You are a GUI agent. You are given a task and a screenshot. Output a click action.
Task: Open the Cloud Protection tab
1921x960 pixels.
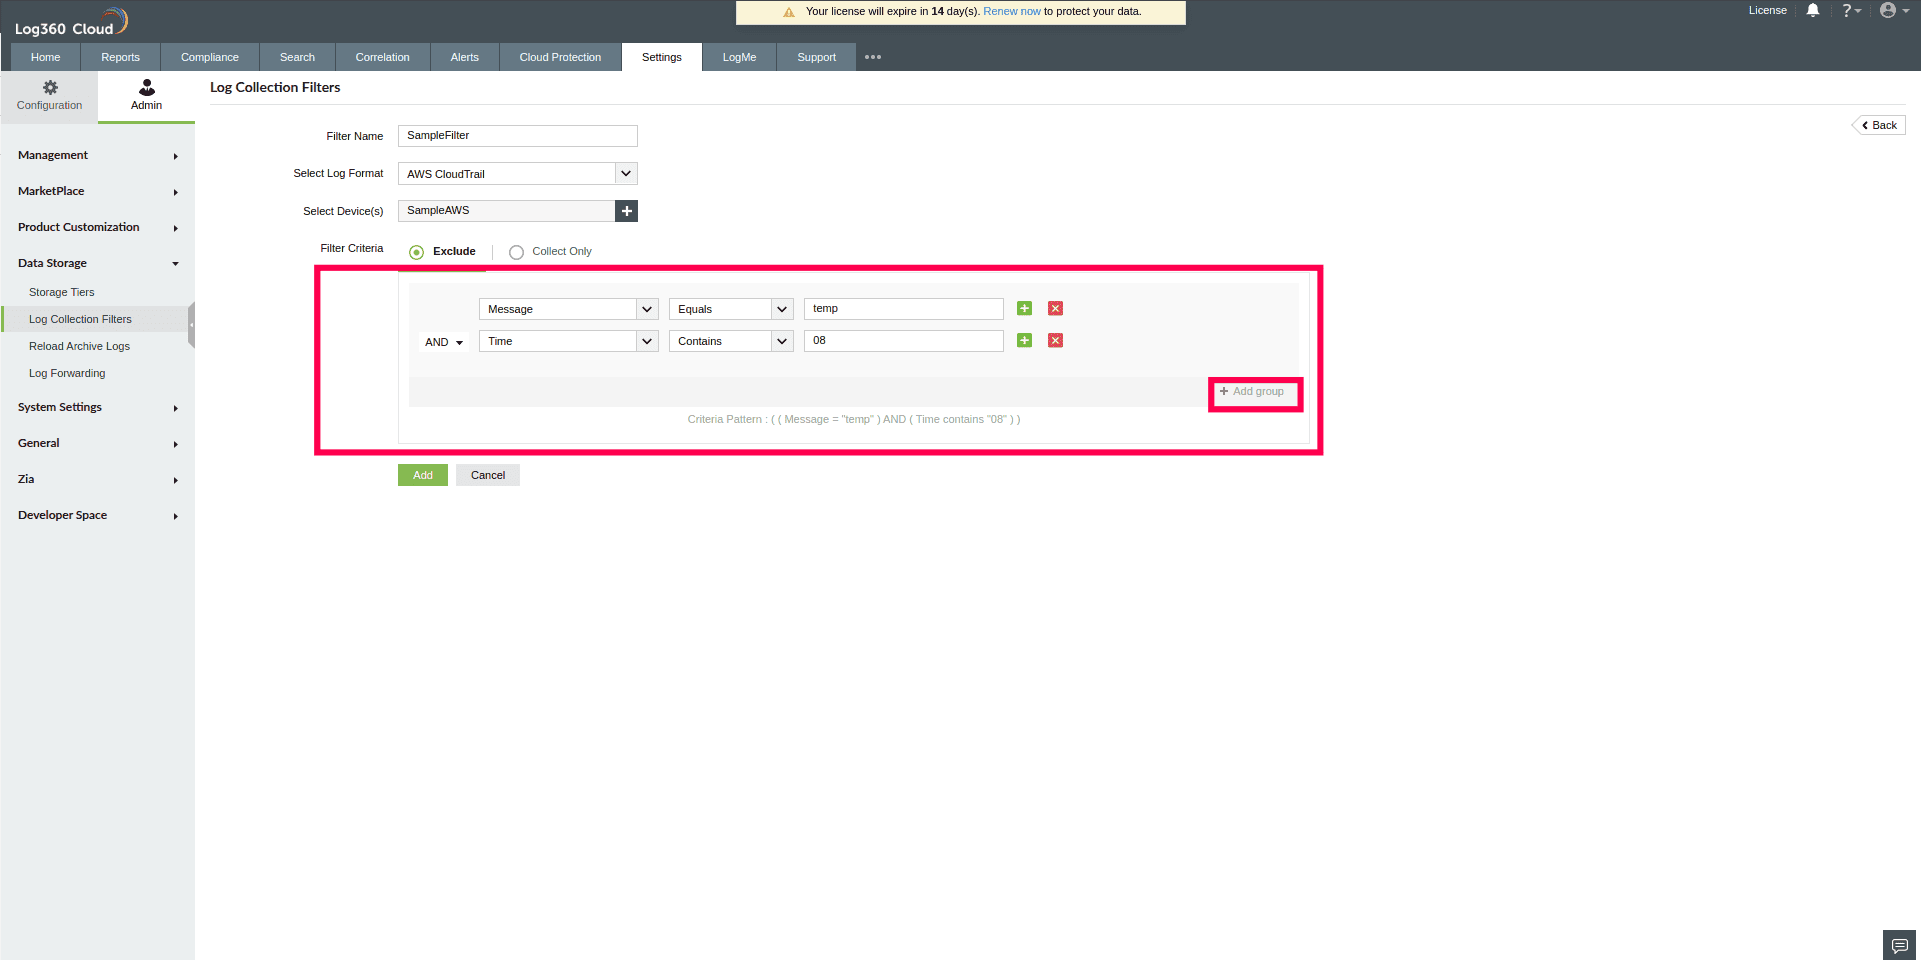point(559,57)
